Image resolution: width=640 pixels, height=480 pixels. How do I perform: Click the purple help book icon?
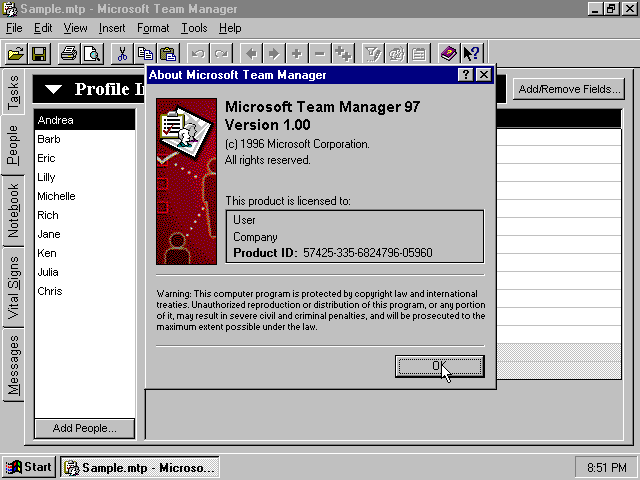[x=449, y=53]
